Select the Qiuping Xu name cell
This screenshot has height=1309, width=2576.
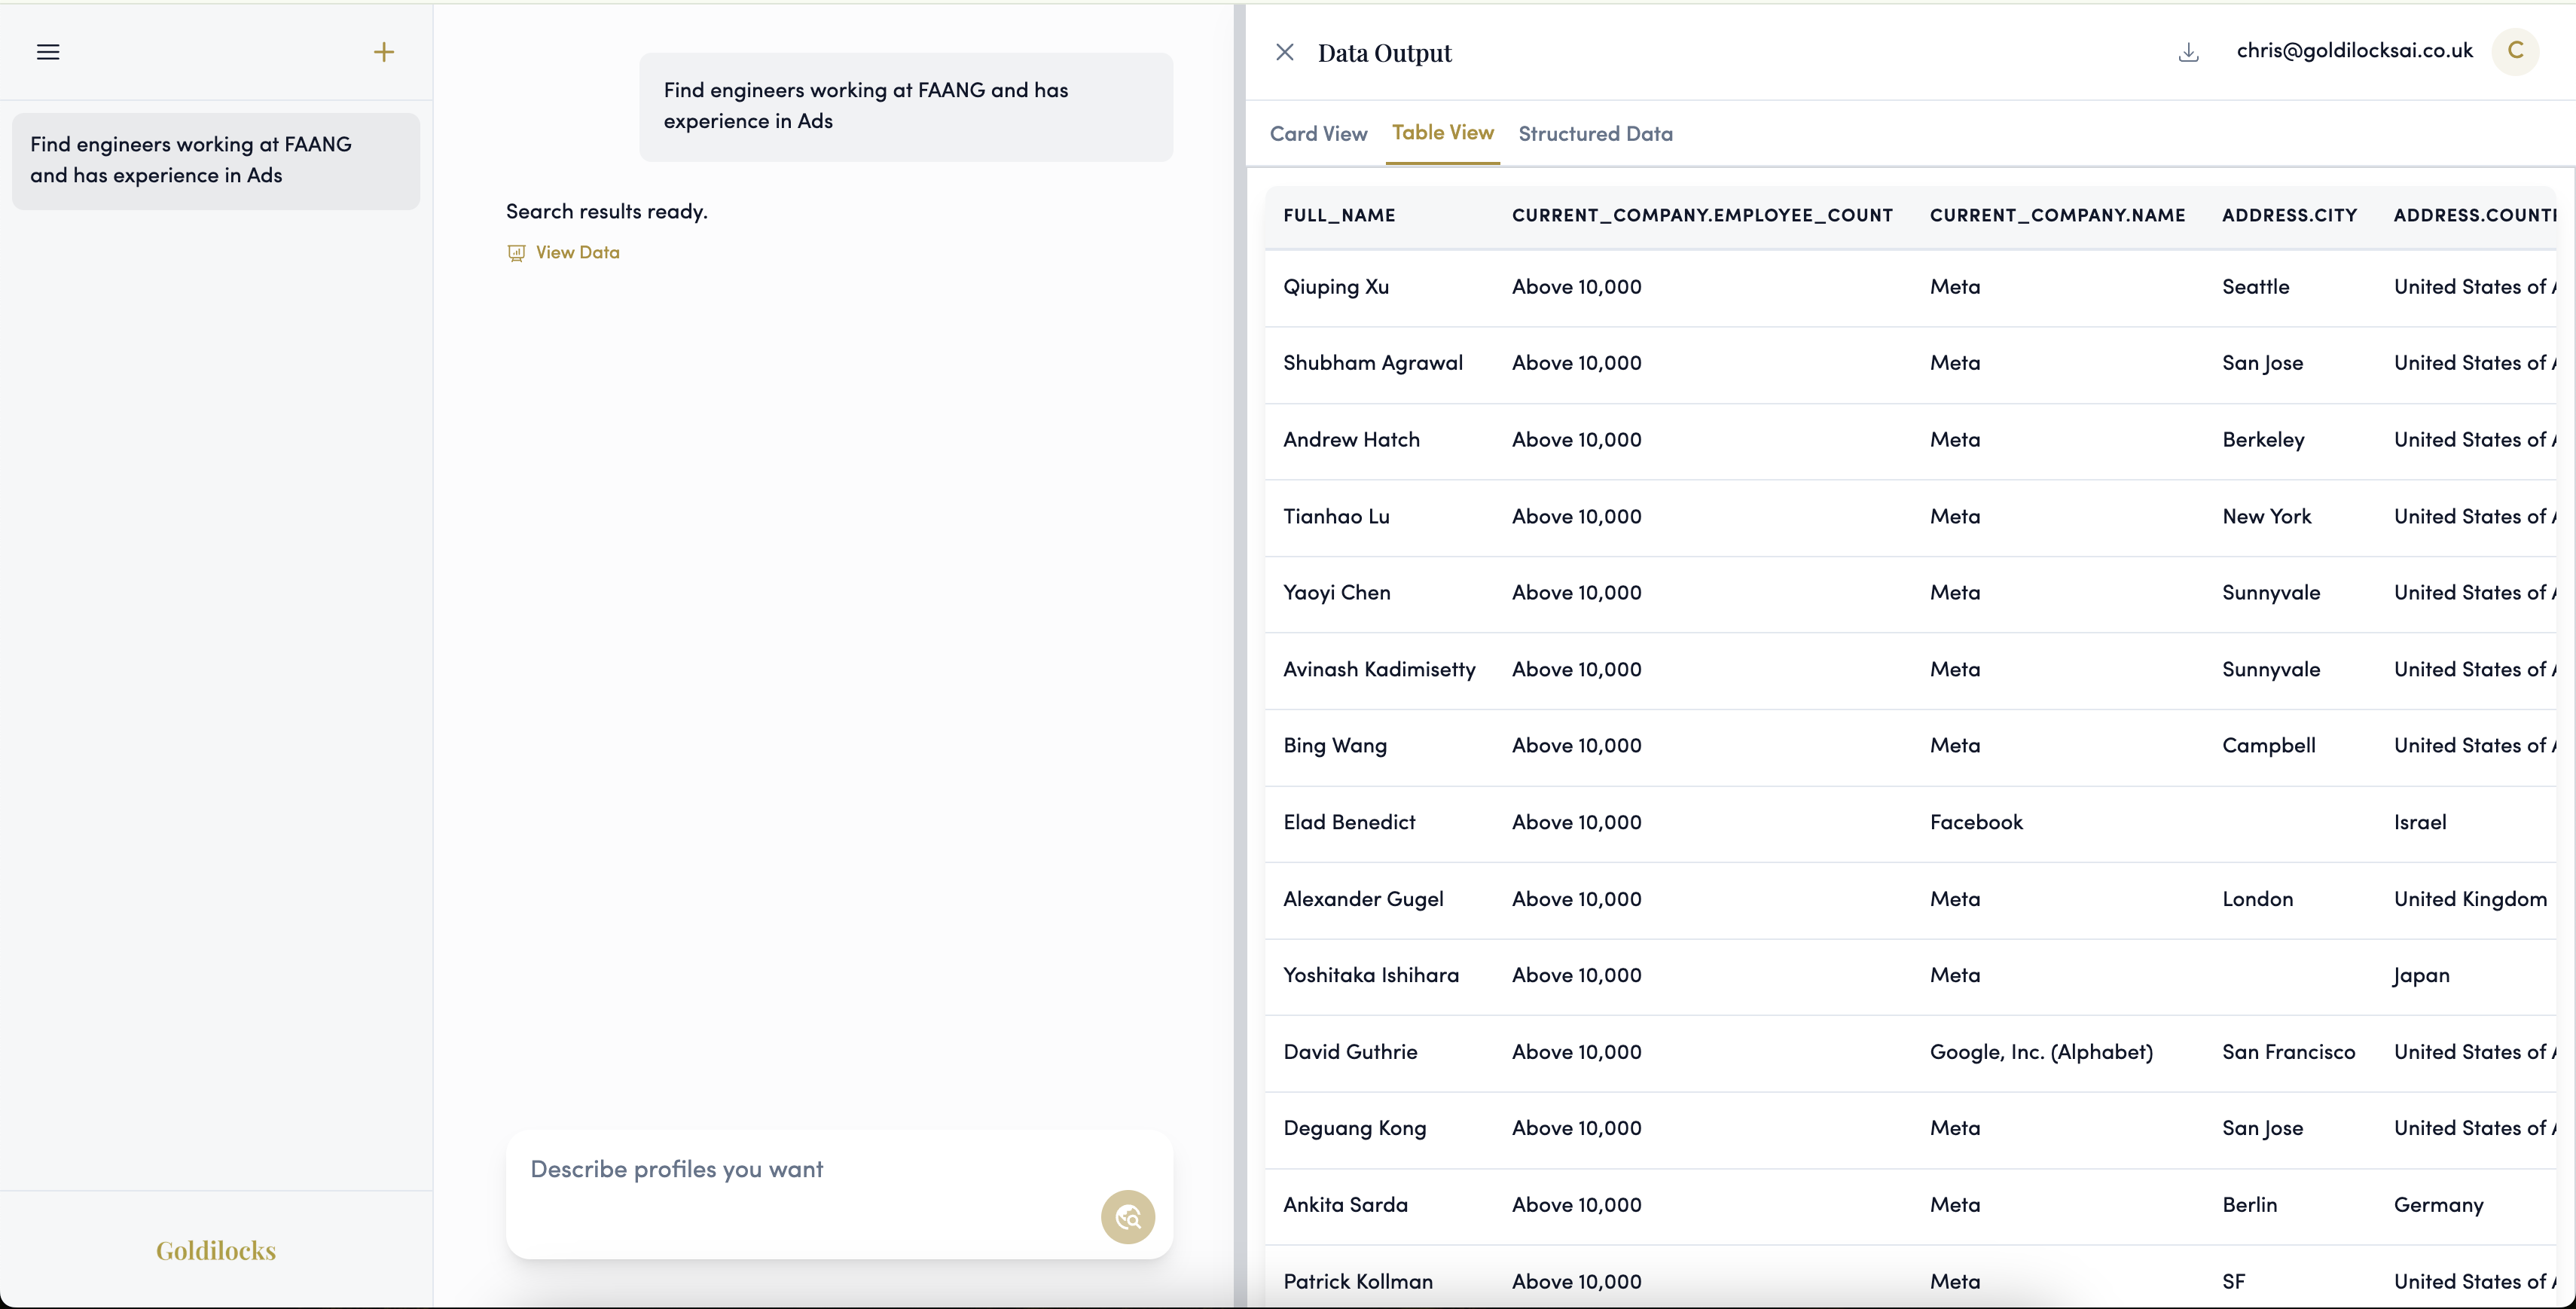[x=1336, y=287]
